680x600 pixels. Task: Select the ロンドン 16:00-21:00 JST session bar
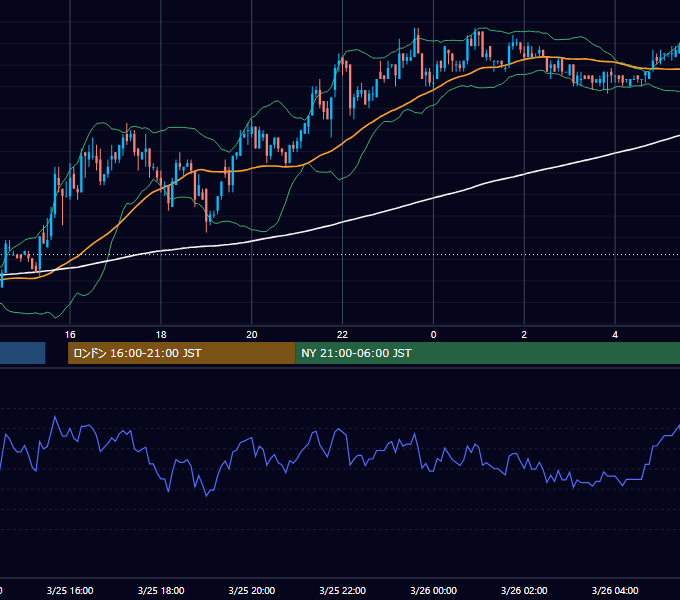pos(181,353)
